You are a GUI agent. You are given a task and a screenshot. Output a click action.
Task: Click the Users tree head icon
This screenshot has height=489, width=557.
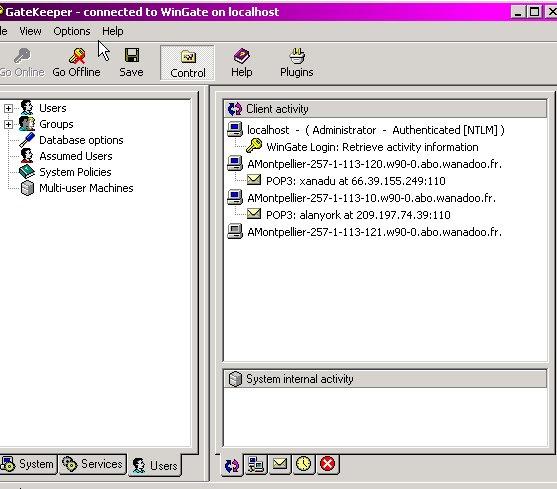point(27,108)
